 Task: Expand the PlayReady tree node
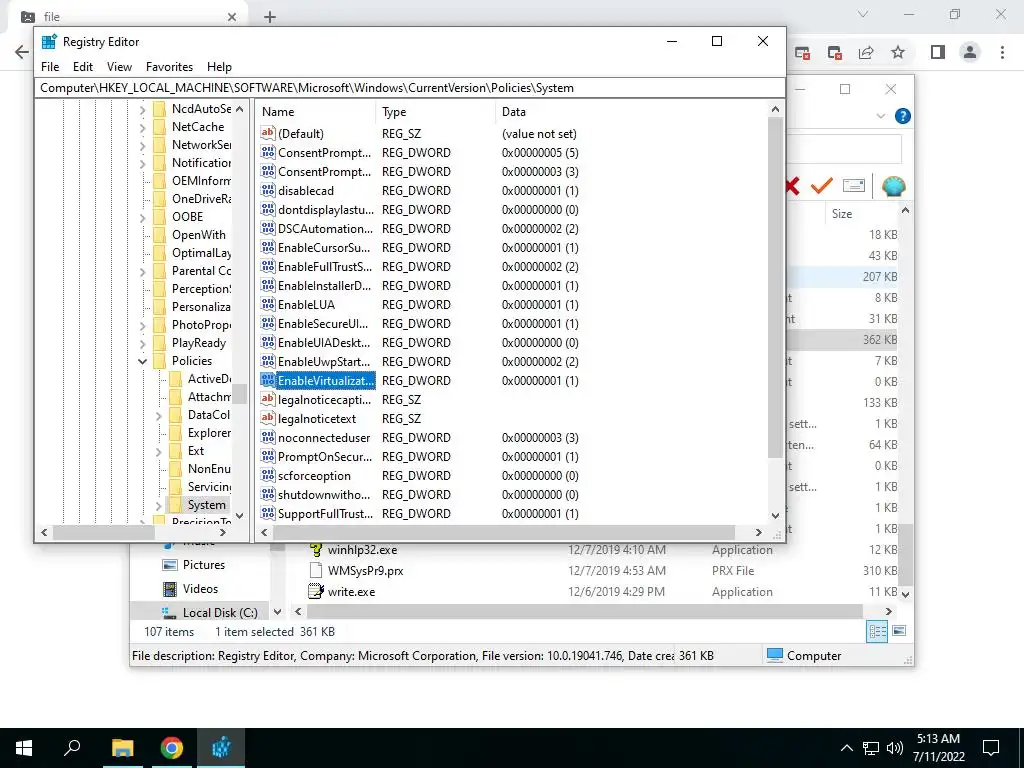(142, 343)
